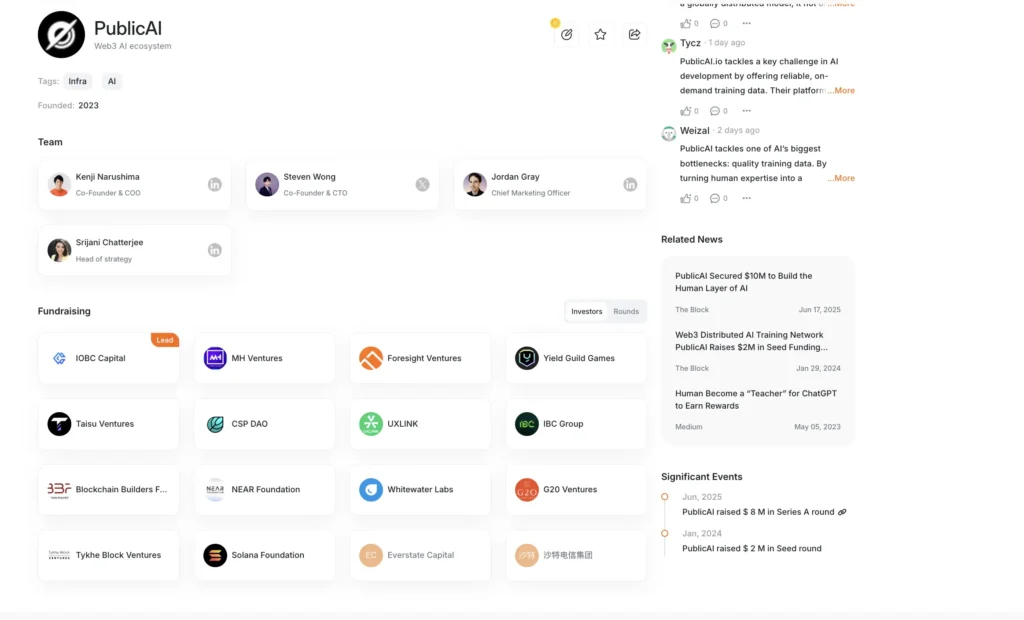Click the MH Ventures logo
1024x620 pixels.
tap(215, 358)
